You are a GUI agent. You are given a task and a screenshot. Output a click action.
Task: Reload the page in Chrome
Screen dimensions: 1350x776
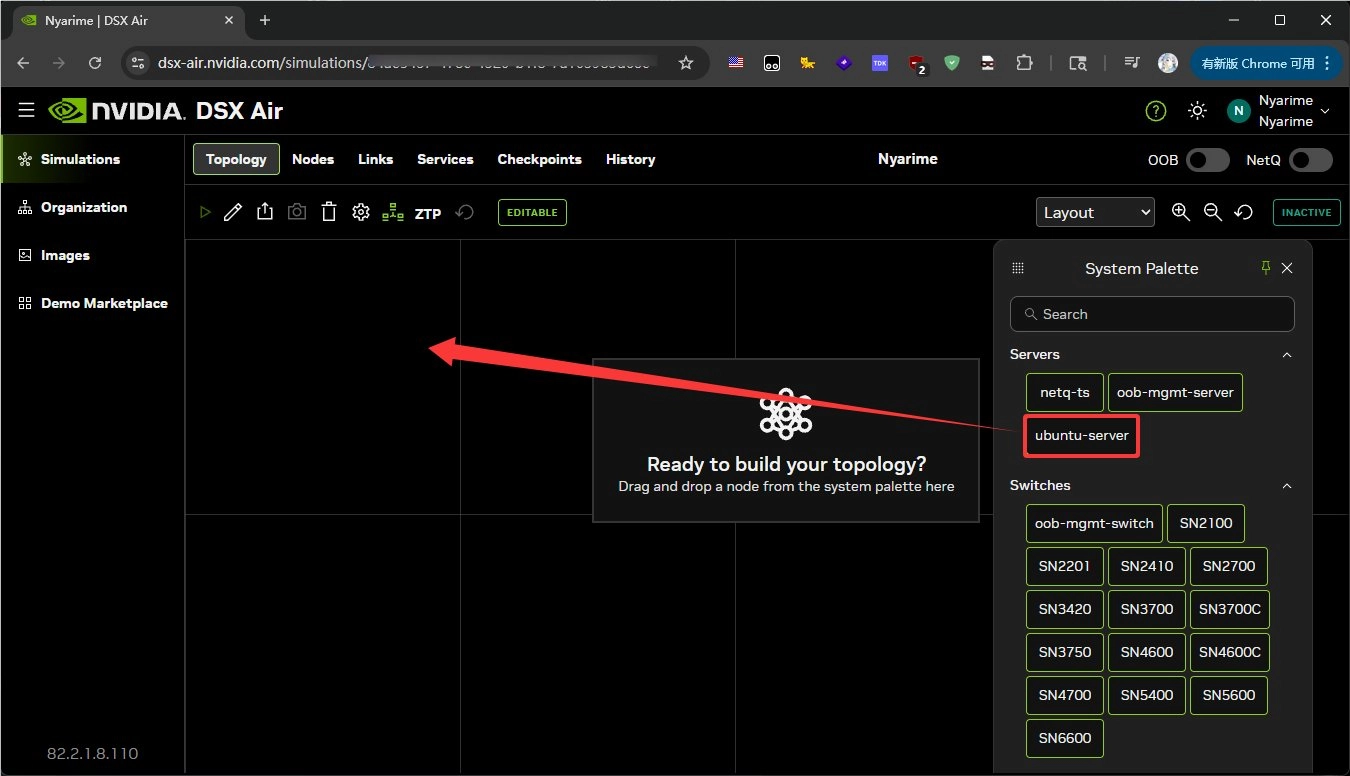[x=95, y=63]
